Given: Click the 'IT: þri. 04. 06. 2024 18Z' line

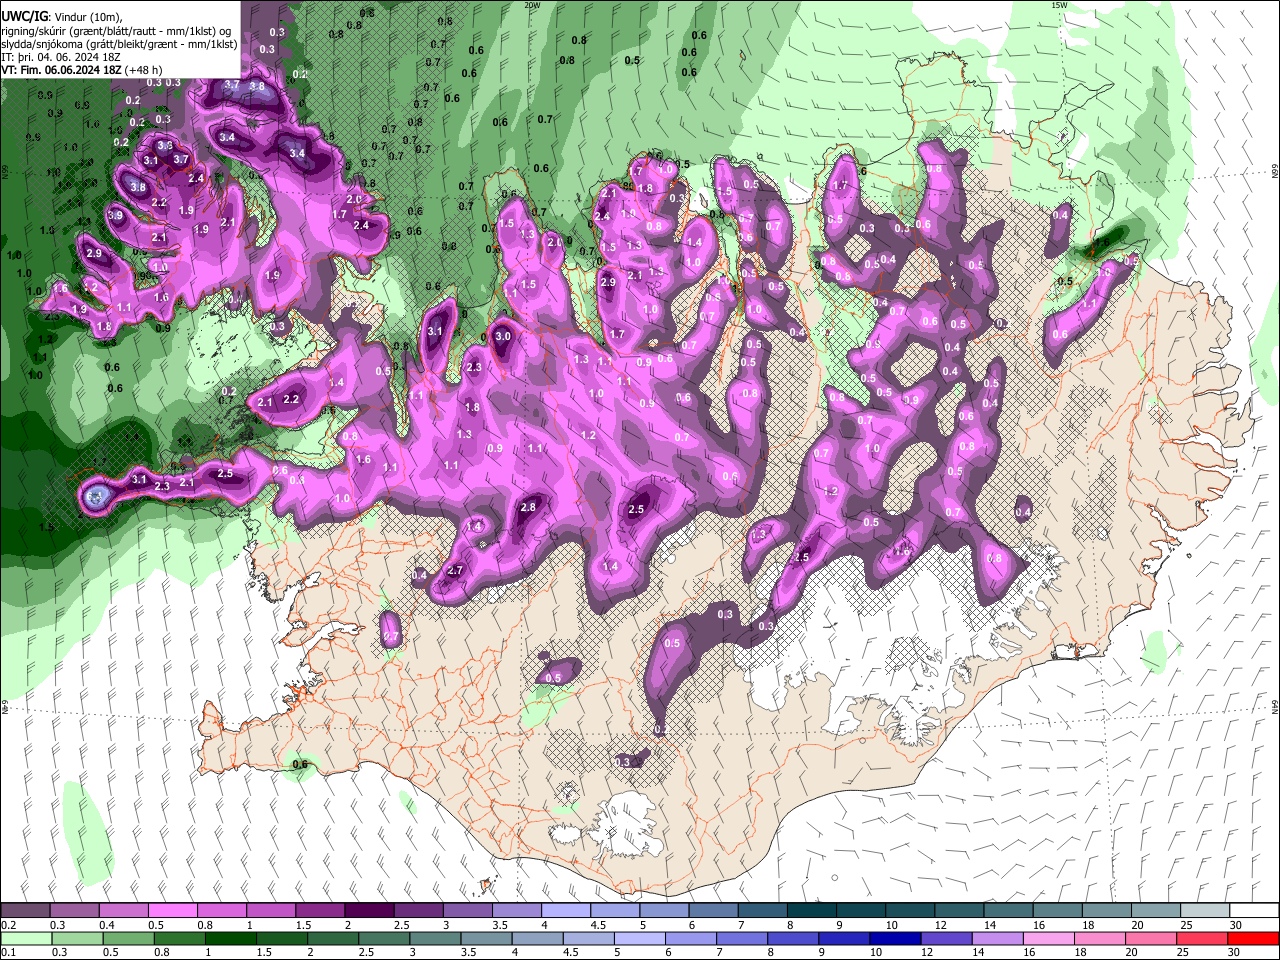Looking at the screenshot, I should click(x=61, y=57).
